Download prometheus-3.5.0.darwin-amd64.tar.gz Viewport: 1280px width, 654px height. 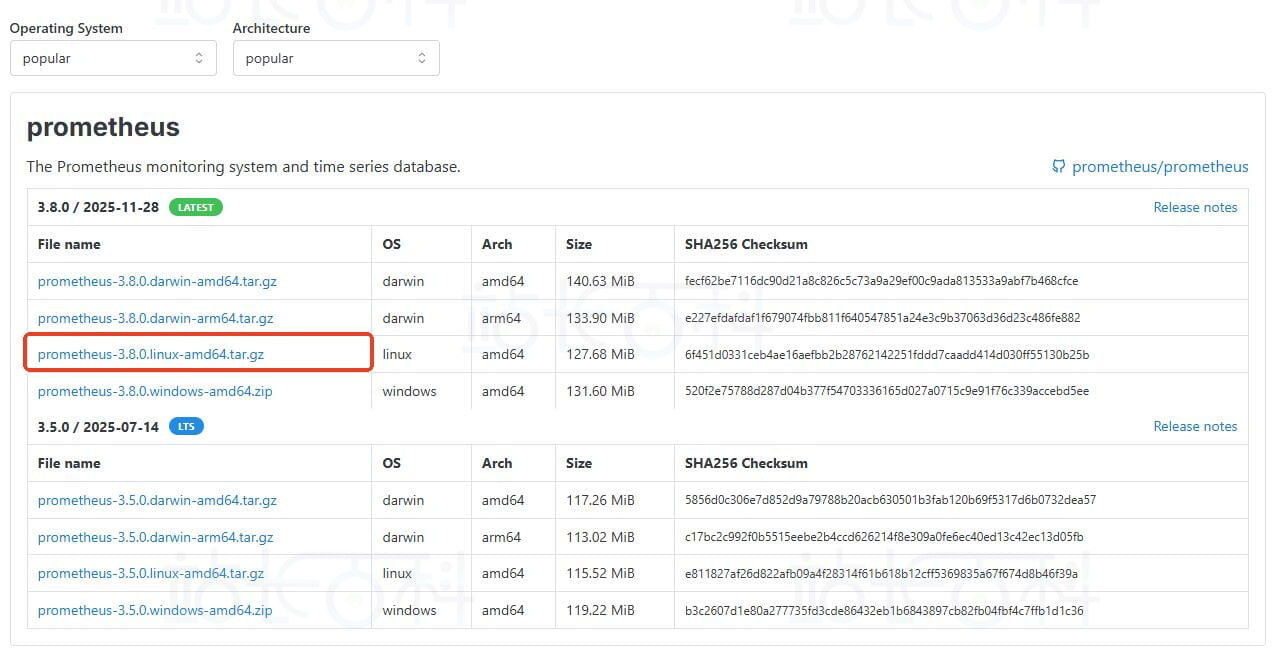coord(157,500)
